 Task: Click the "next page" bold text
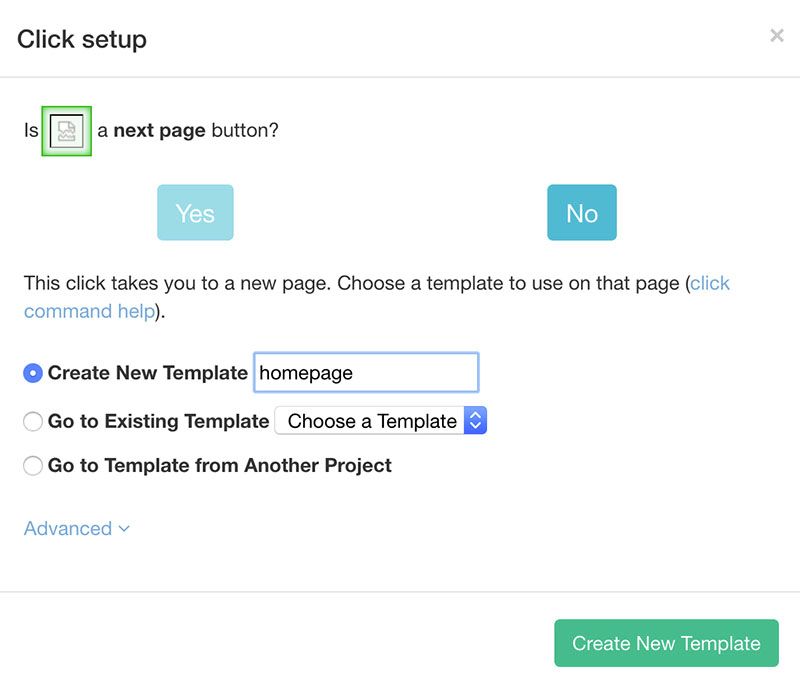(159, 131)
